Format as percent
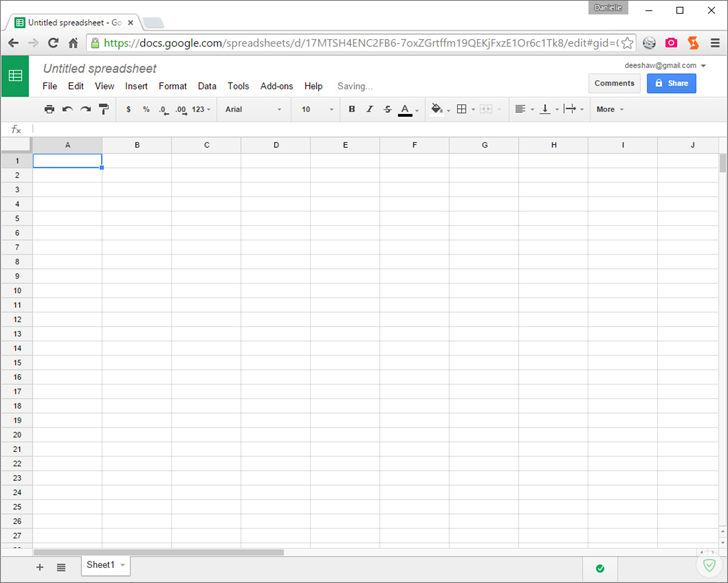The image size is (728, 583). [x=146, y=109]
